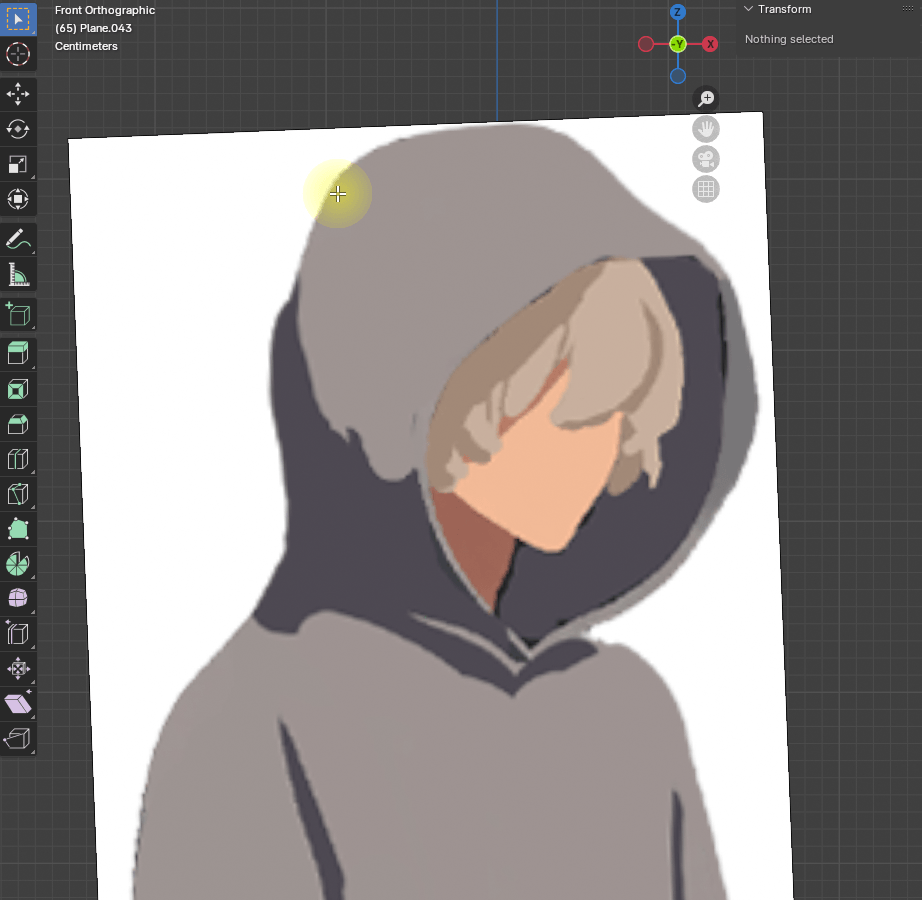Select the Rotate tool
The width and height of the screenshot is (922, 900).
click(18, 129)
